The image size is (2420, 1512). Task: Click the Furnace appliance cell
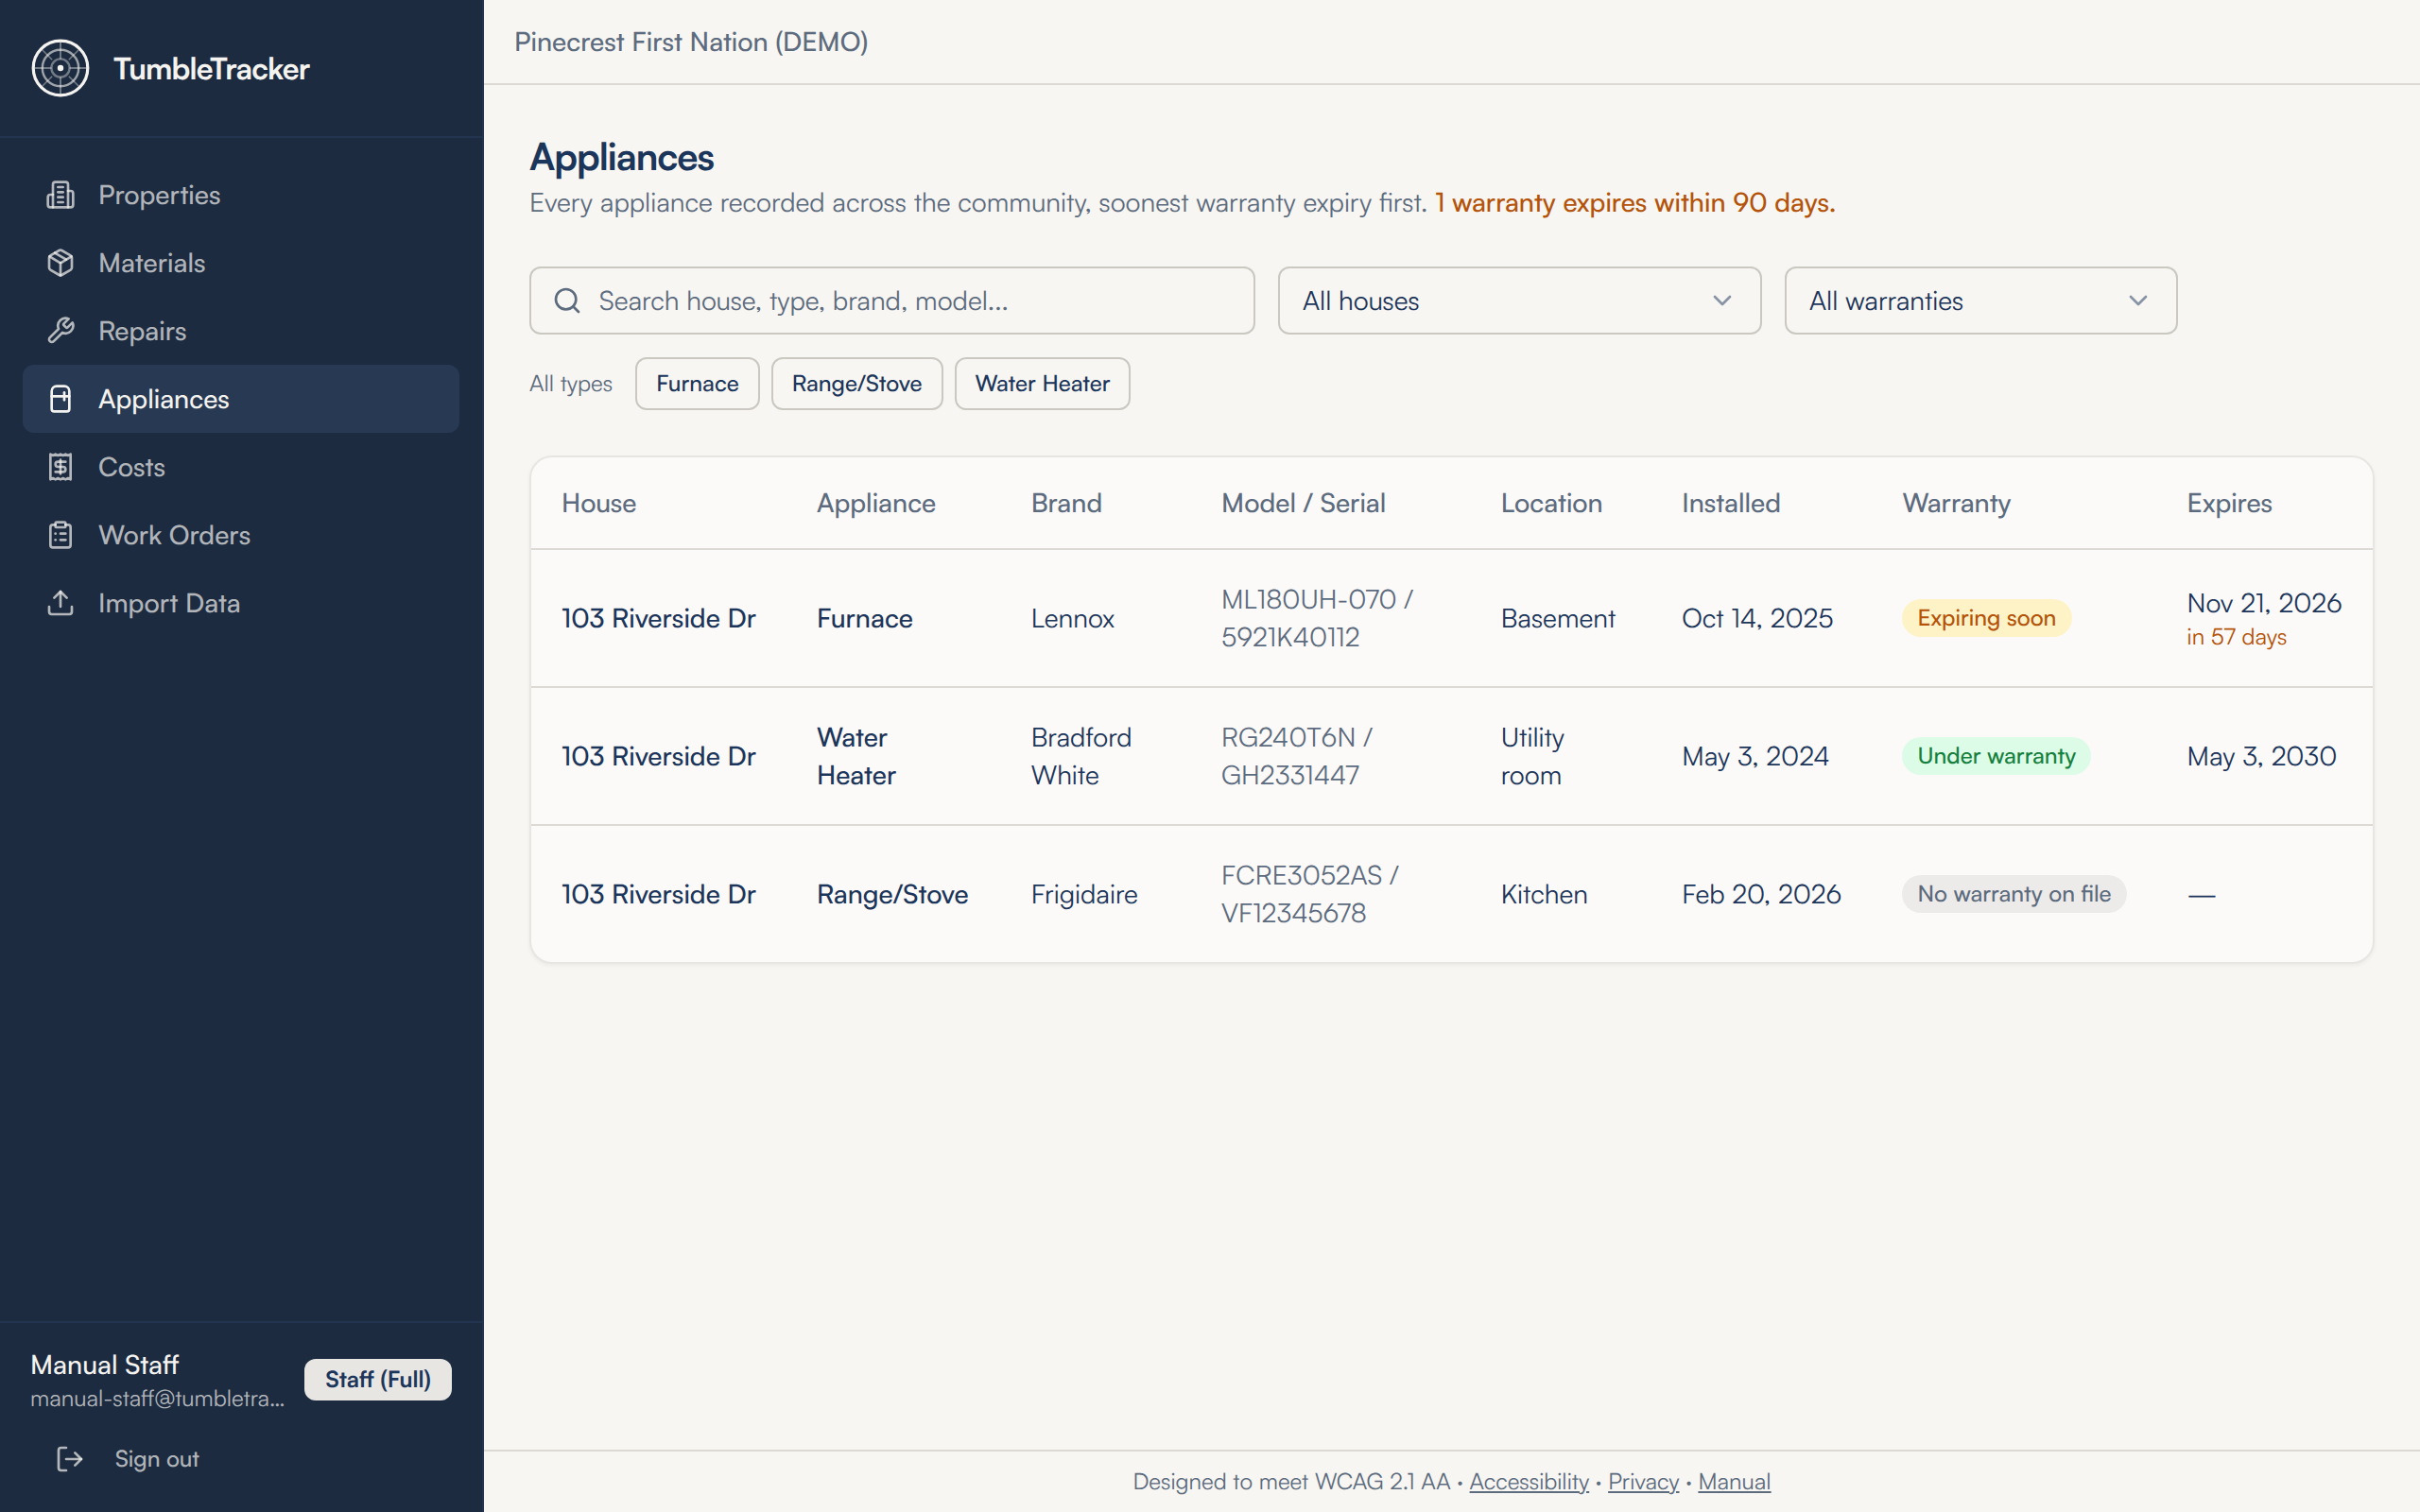[864, 618]
